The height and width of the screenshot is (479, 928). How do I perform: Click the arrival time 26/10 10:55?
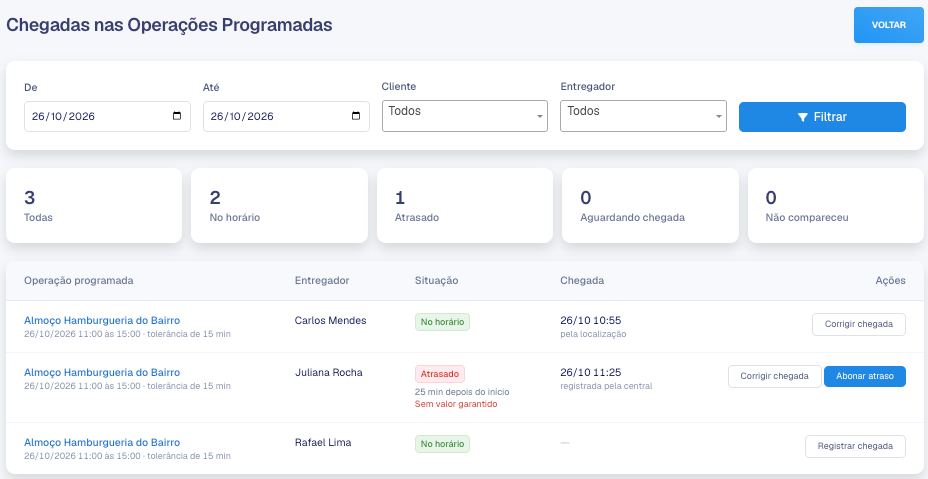tap(591, 320)
